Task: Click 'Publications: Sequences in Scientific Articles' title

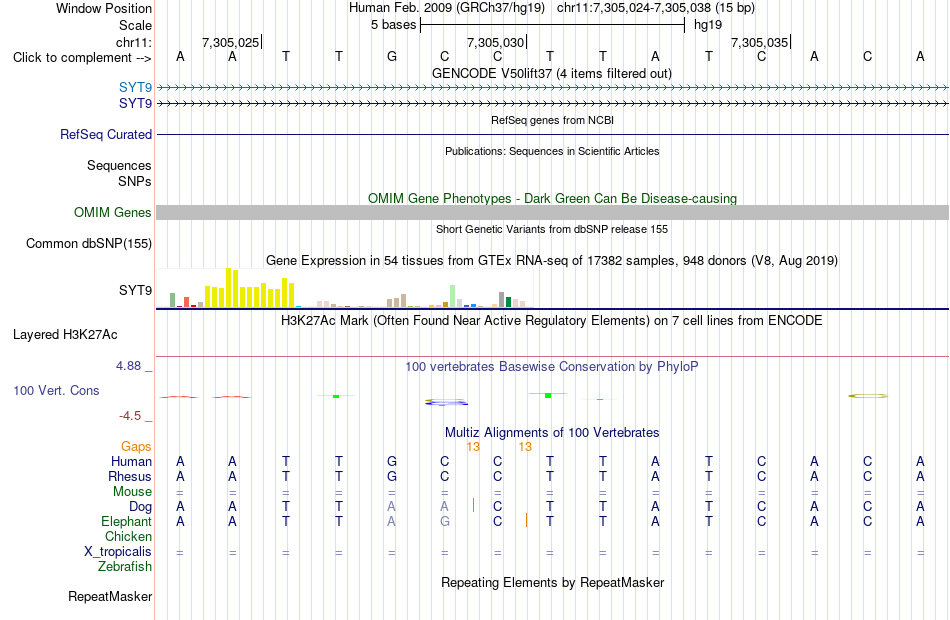Action: (552, 151)
